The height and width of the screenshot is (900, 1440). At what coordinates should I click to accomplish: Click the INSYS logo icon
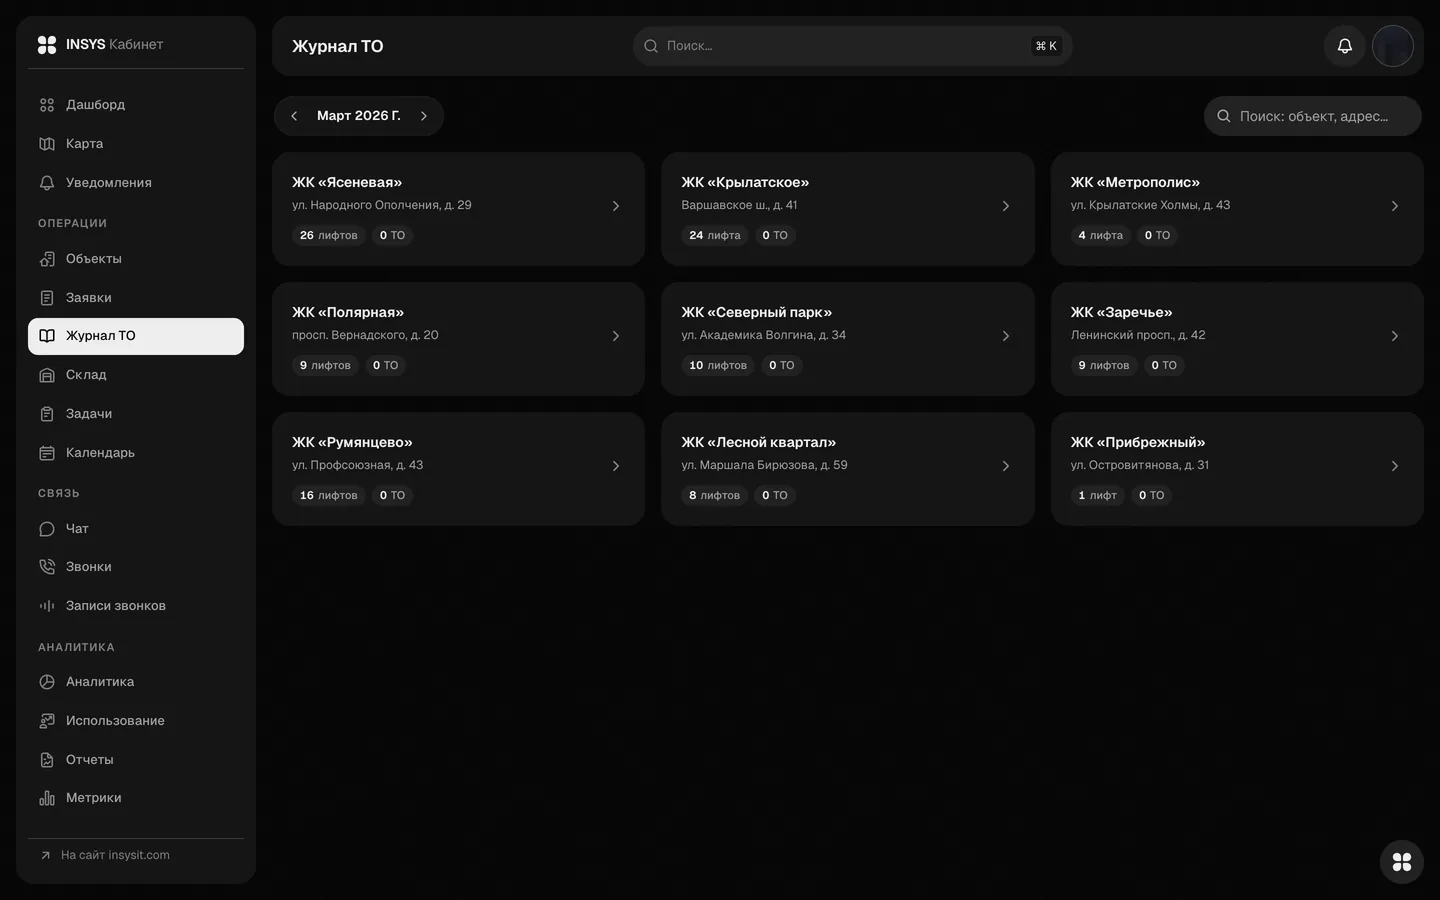(x=47, y=44)
